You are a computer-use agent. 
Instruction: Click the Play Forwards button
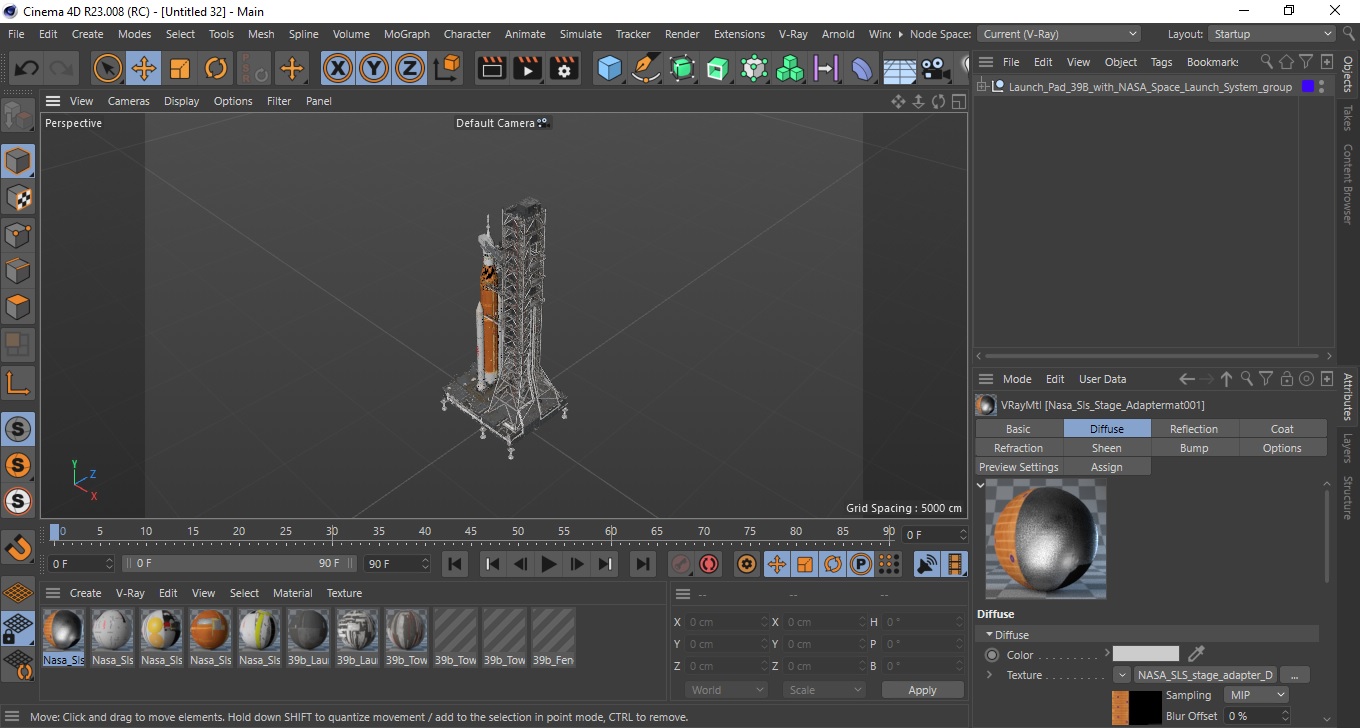click(548, 564)
